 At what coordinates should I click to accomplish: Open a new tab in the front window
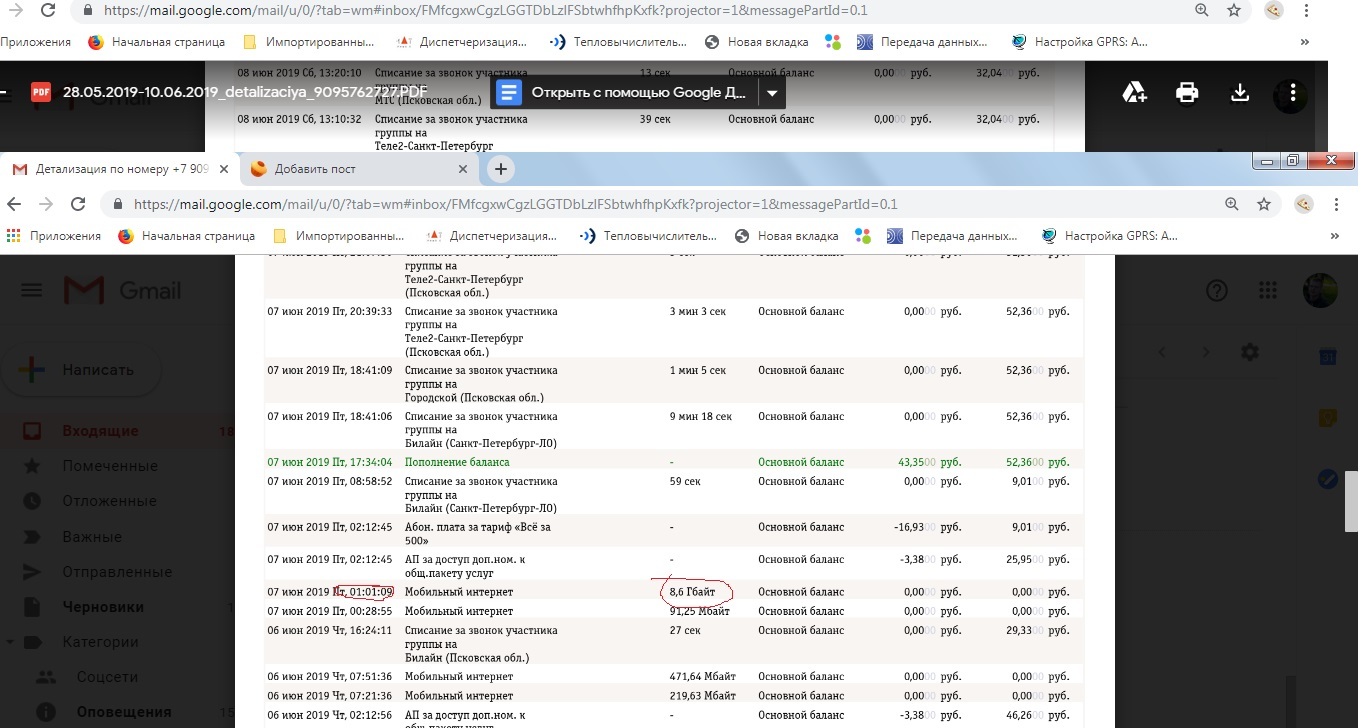[501, 169]
